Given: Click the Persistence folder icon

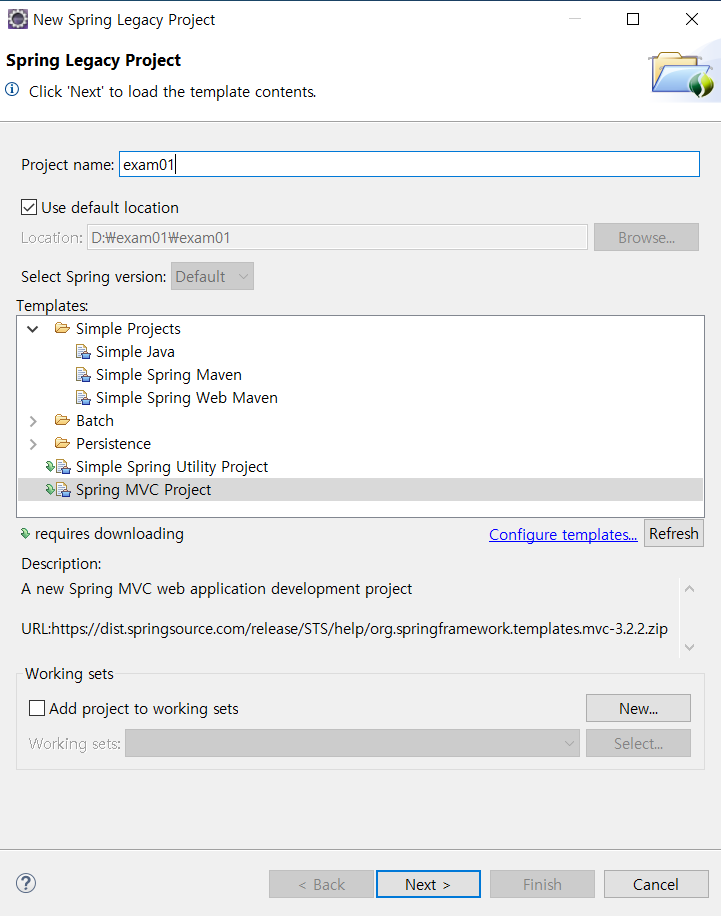Looking at the screenshot, I should [x=62, y=443].
